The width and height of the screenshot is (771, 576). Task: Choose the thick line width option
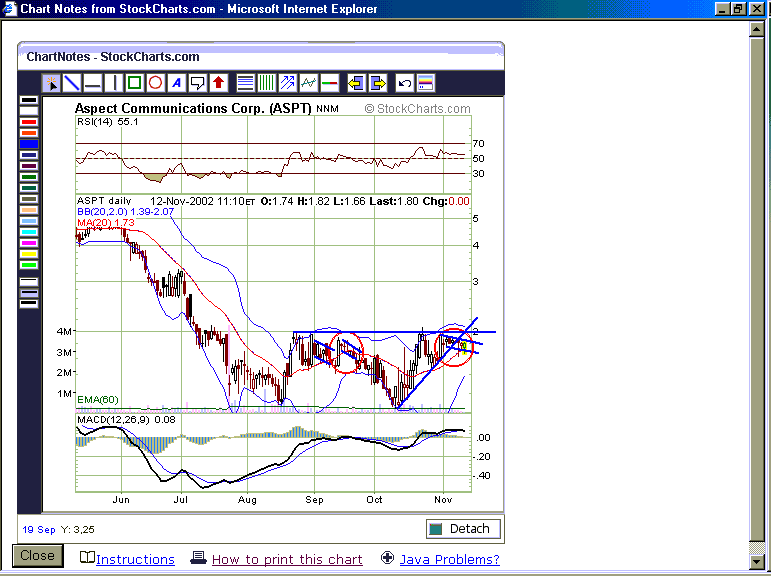(29, 303)
